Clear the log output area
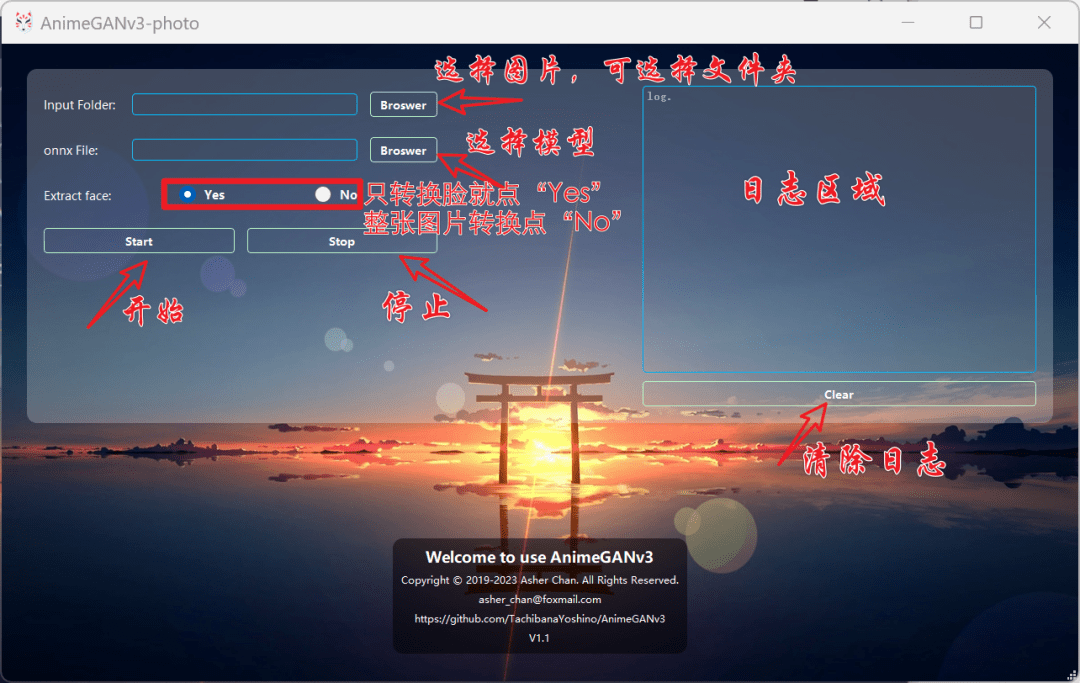This screenshot has height=683, width=1080. 838,393
